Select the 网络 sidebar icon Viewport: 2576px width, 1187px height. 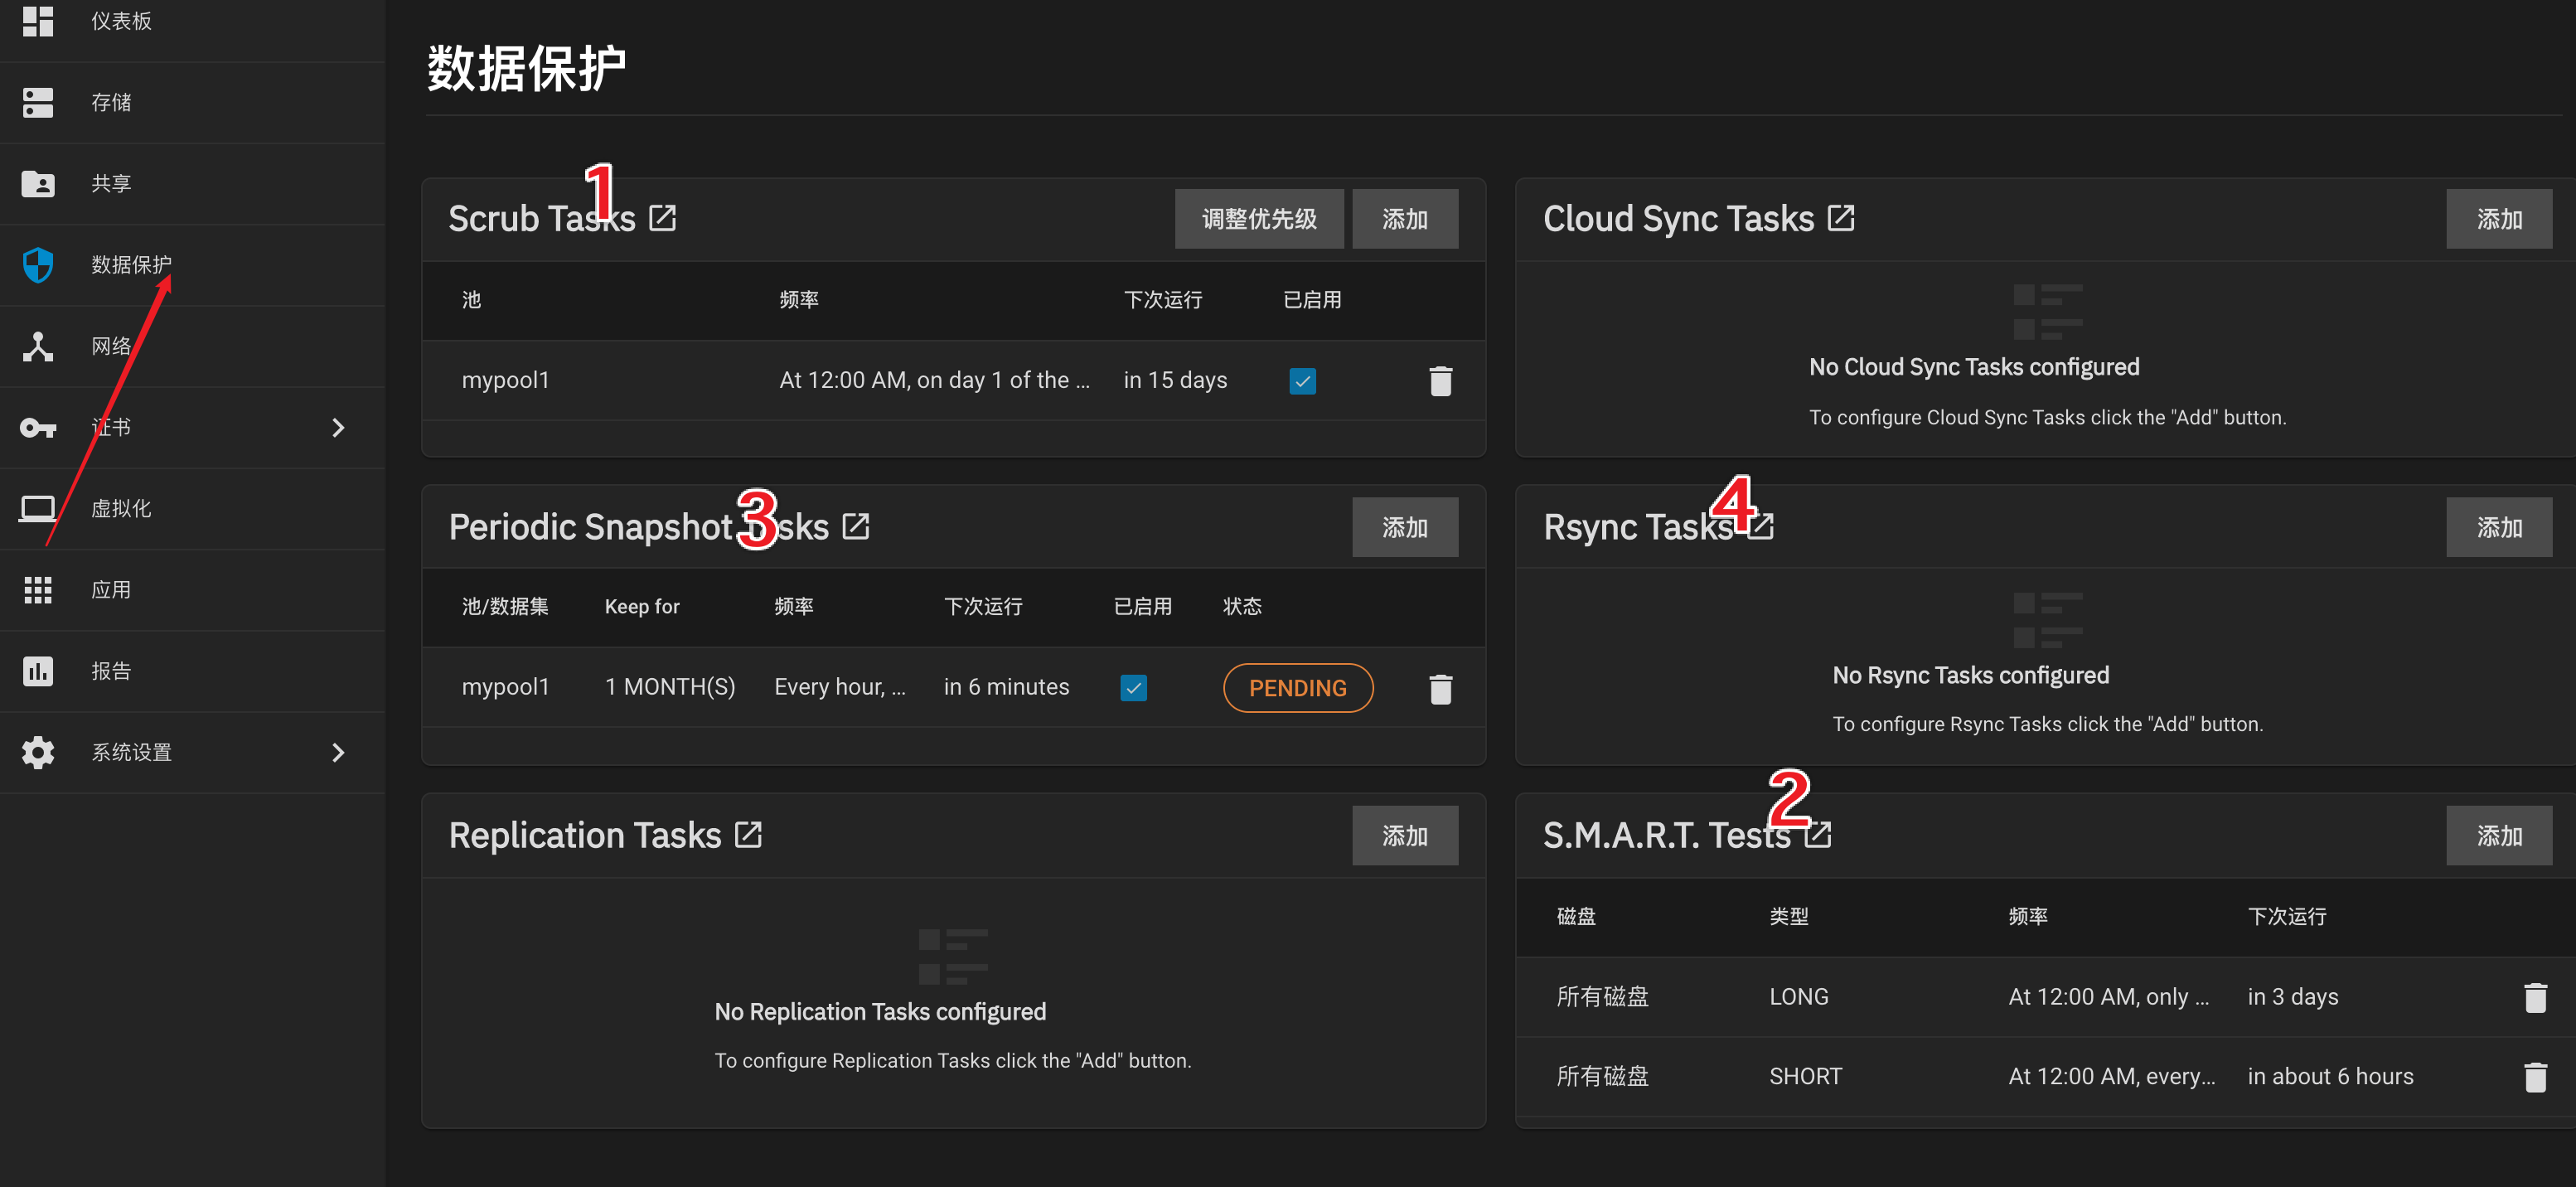point(38,345)
